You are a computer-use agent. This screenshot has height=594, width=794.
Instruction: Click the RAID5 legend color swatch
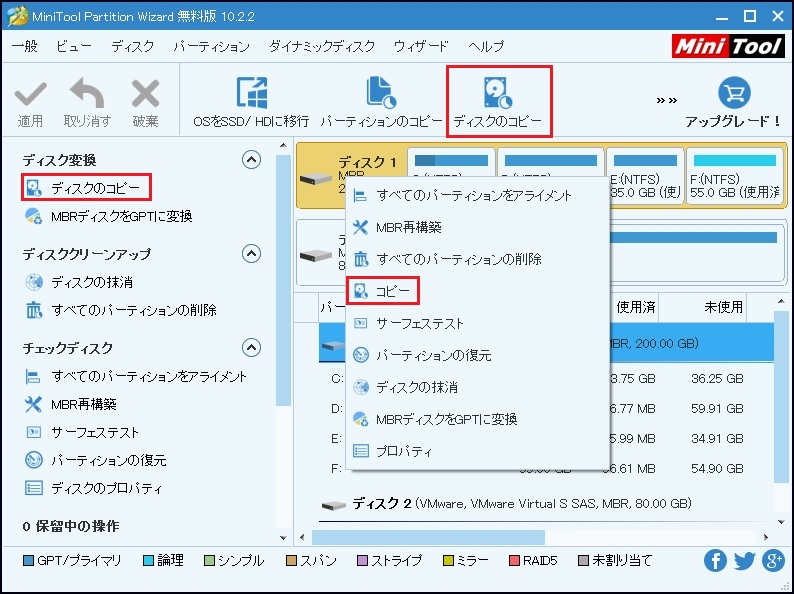pos(514,561)
